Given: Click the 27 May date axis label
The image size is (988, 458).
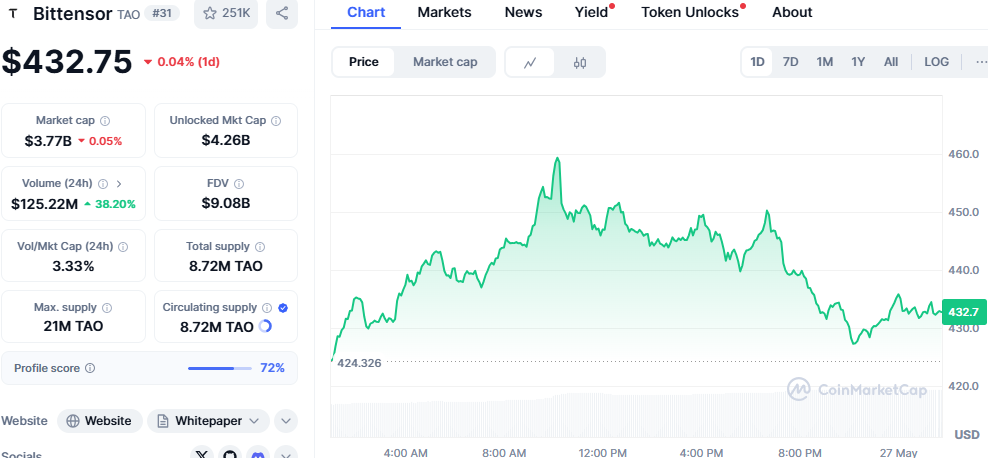Looking at the screenshot, I should click(x=898, y=452).
